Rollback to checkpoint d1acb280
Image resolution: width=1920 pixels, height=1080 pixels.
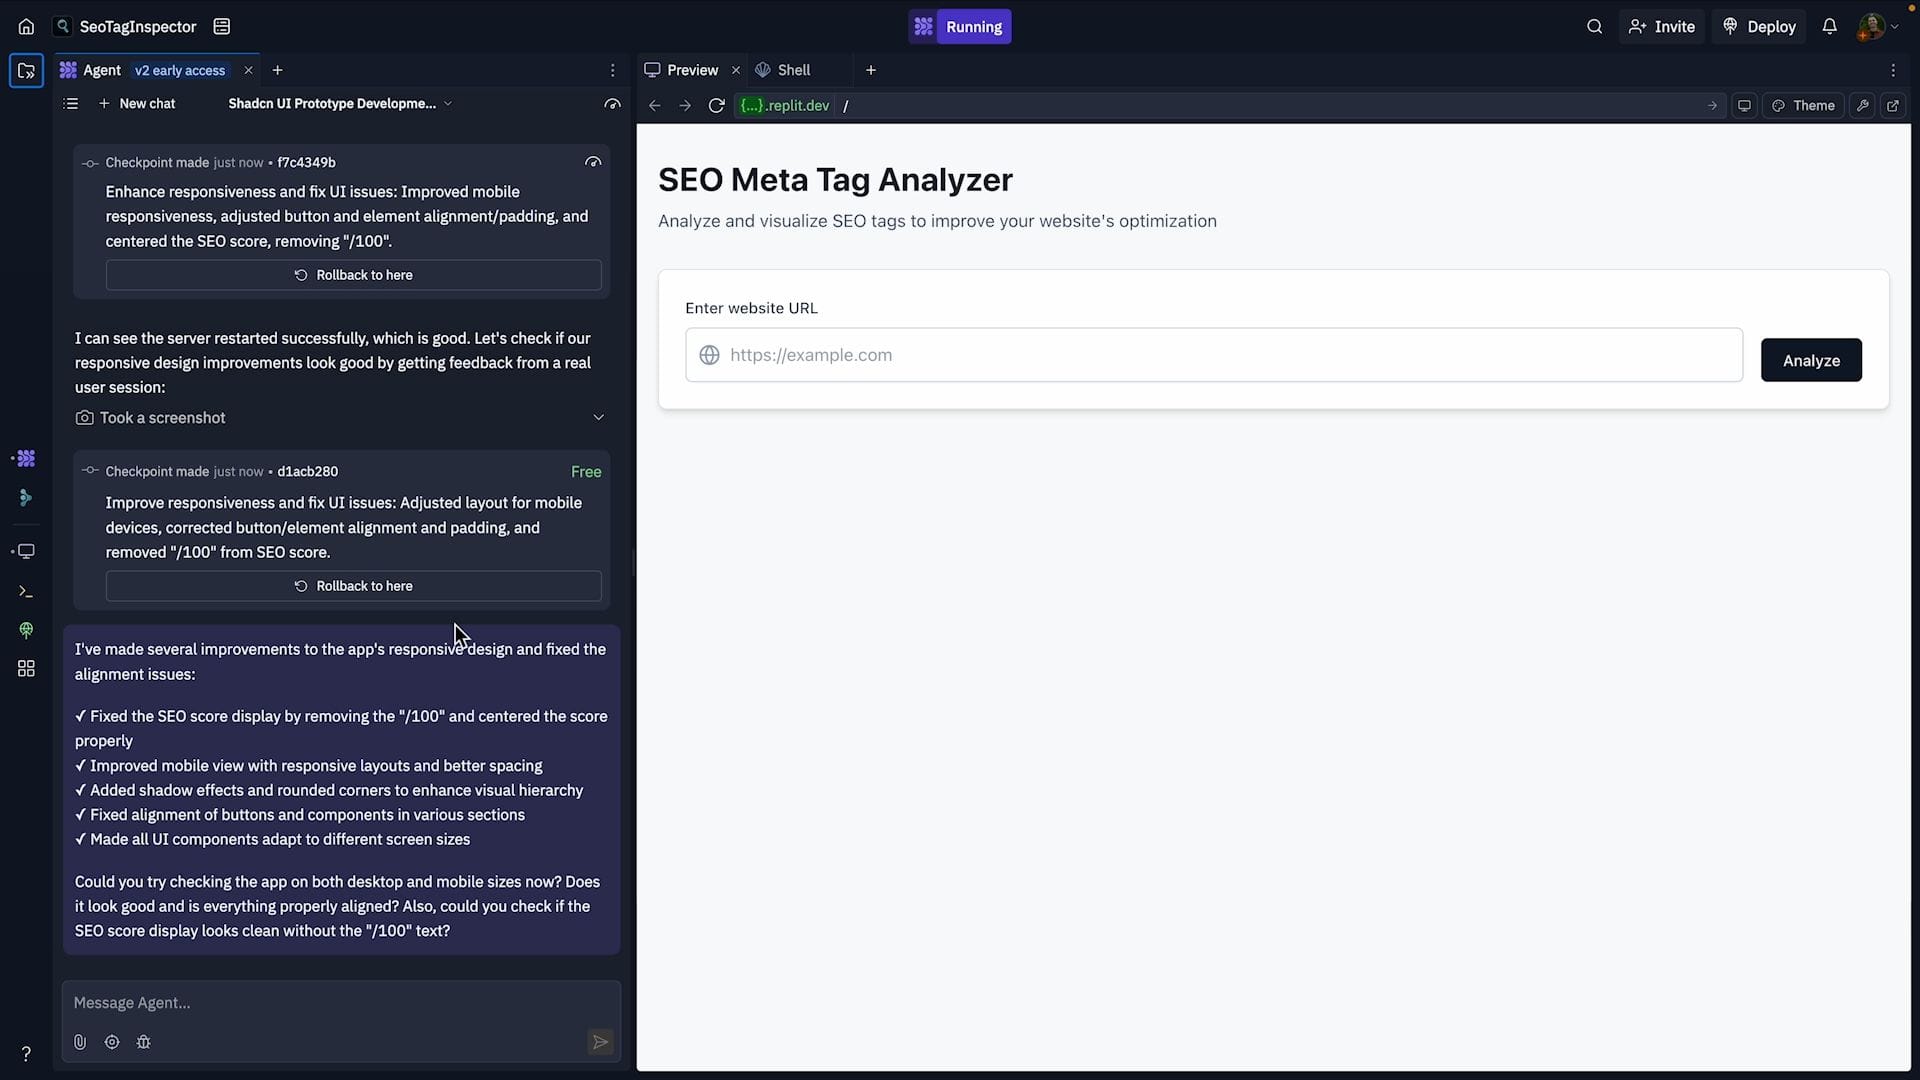click(353, 586)
